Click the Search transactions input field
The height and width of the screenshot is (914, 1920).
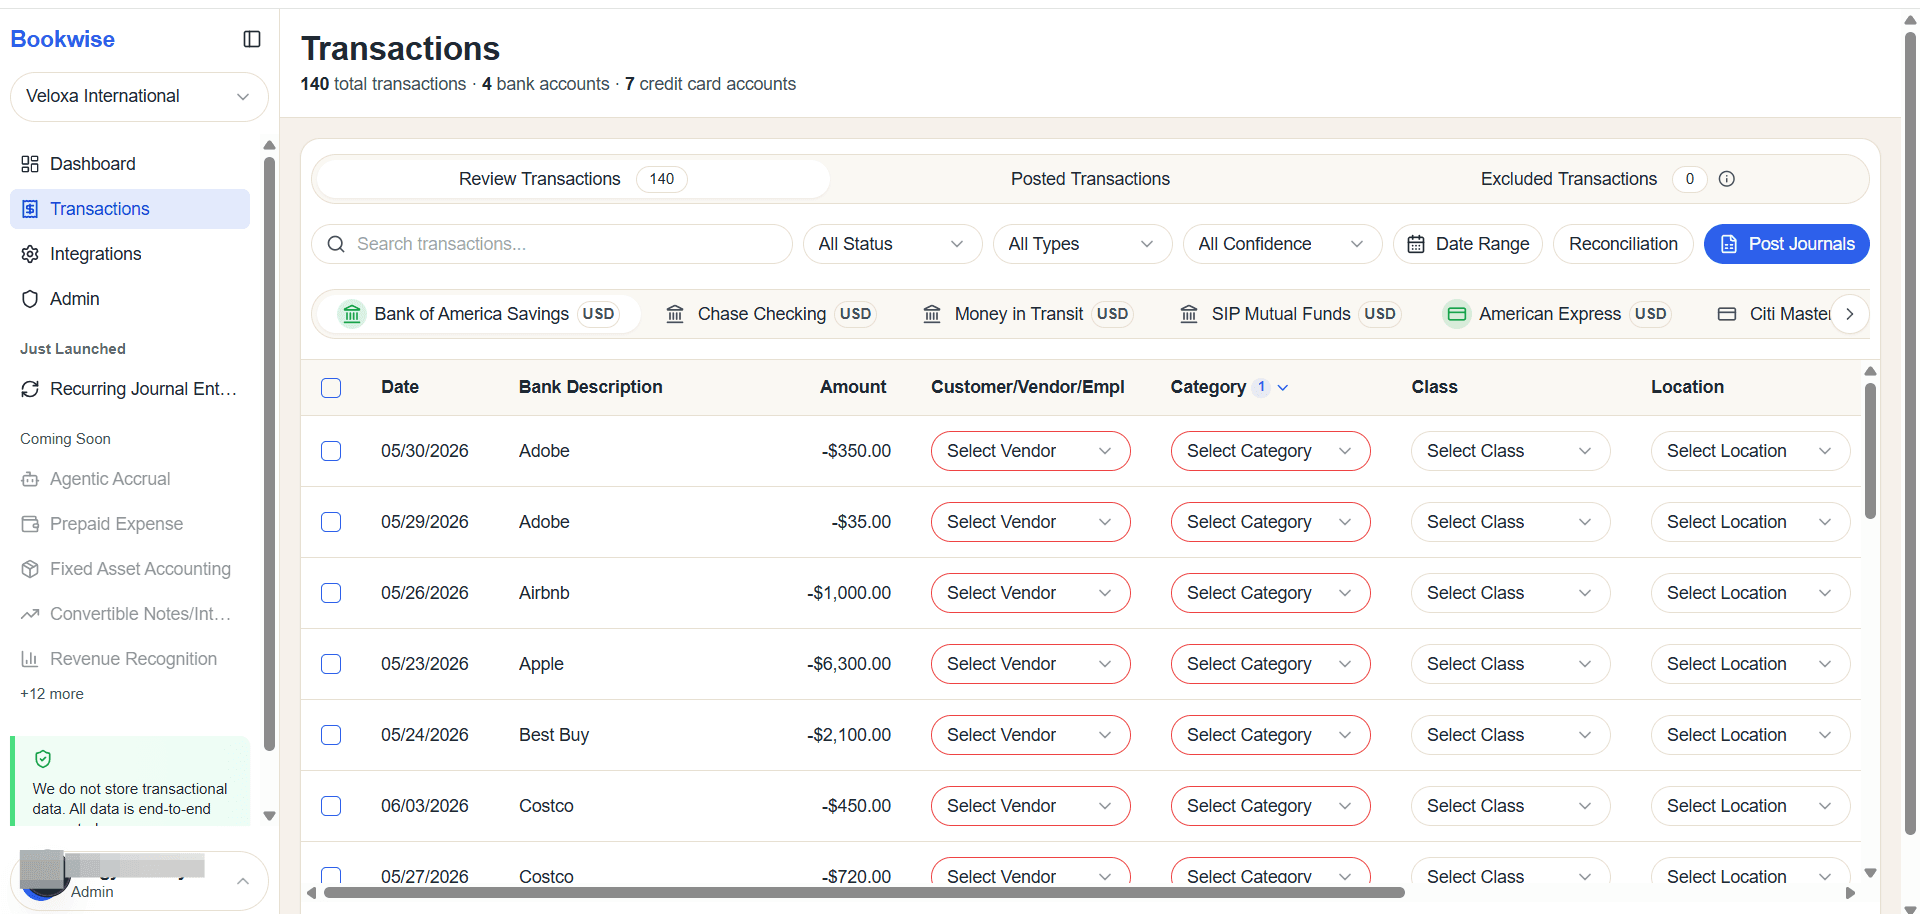pos(552,244)
